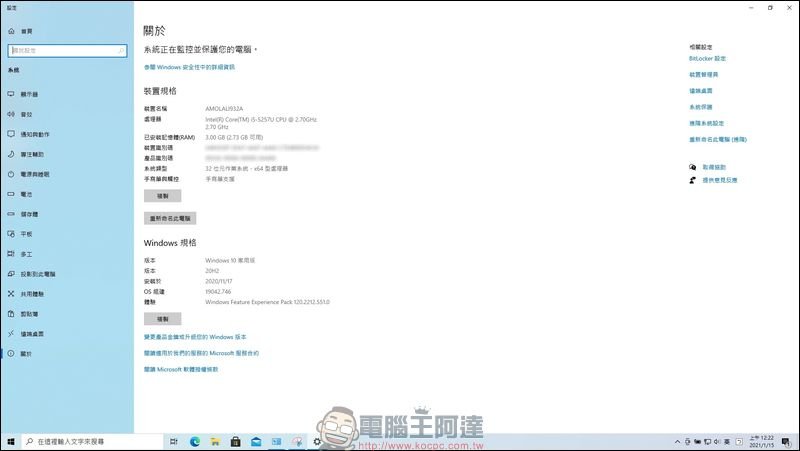Click the Settings gear in the taskbar
This screenshot has height=451, width=800.
317,442
